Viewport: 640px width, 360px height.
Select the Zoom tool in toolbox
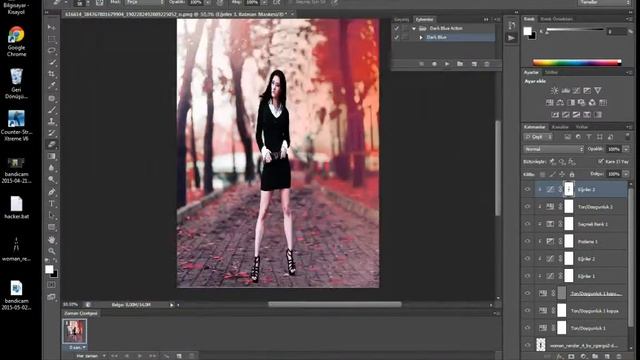pyautogui.click(x=51, y=251)
